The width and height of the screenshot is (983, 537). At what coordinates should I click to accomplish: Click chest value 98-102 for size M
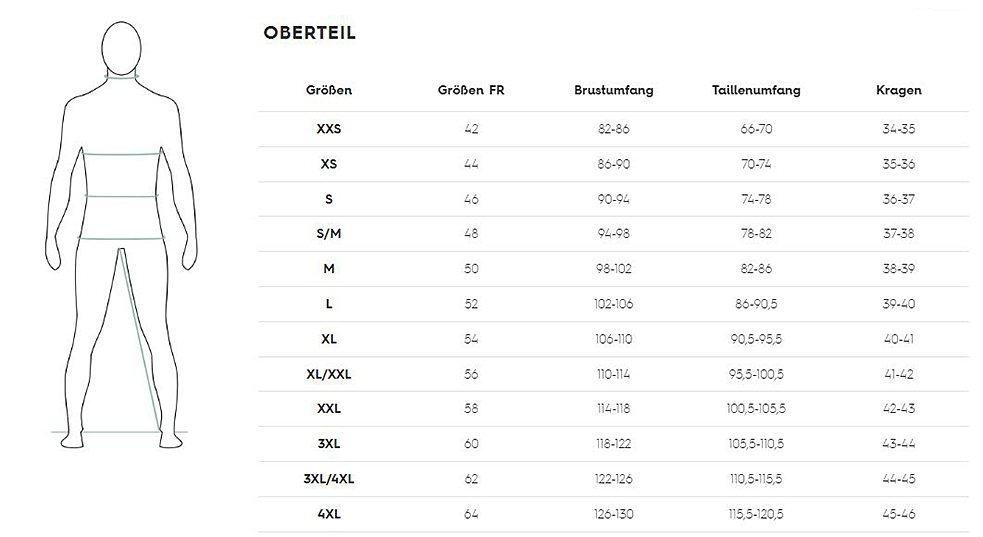tap(613, 269)
